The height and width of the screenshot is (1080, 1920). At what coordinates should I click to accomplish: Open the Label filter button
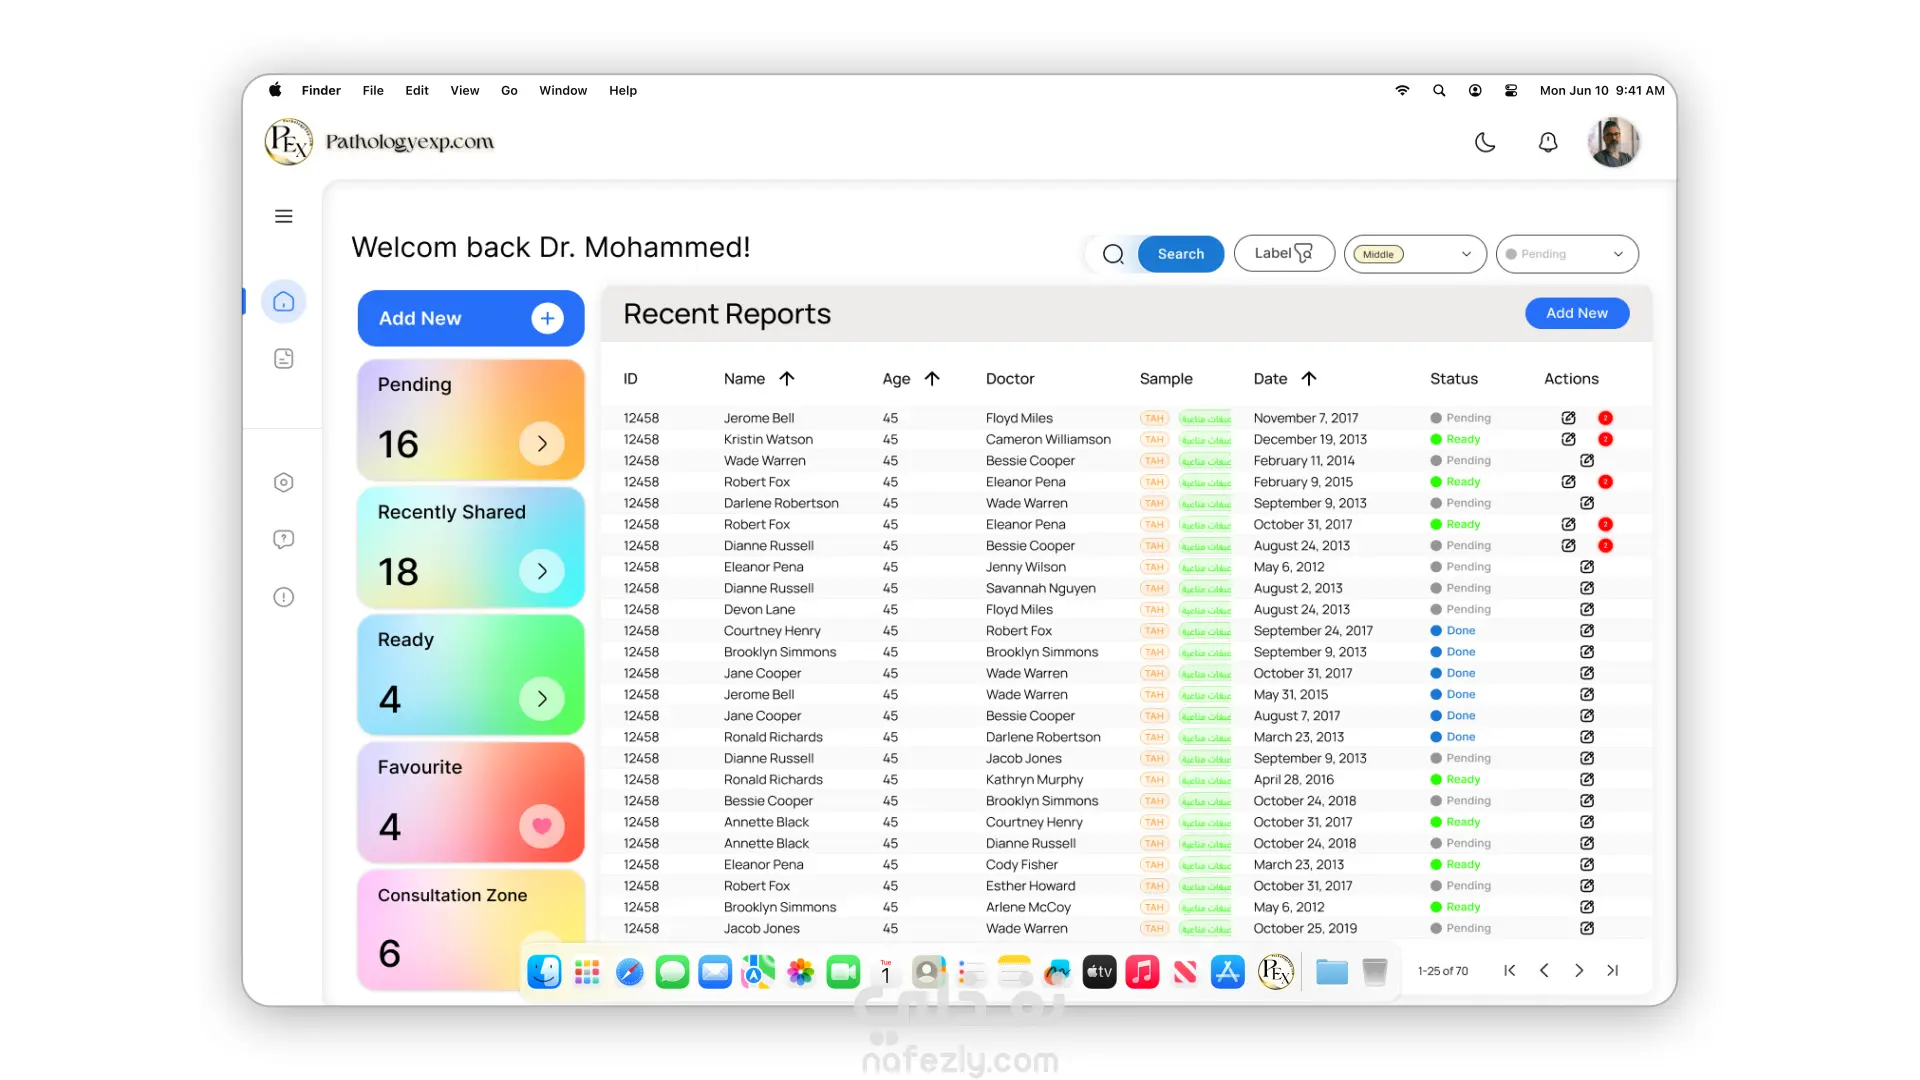pyautogui.click(x=1283, y=253)
